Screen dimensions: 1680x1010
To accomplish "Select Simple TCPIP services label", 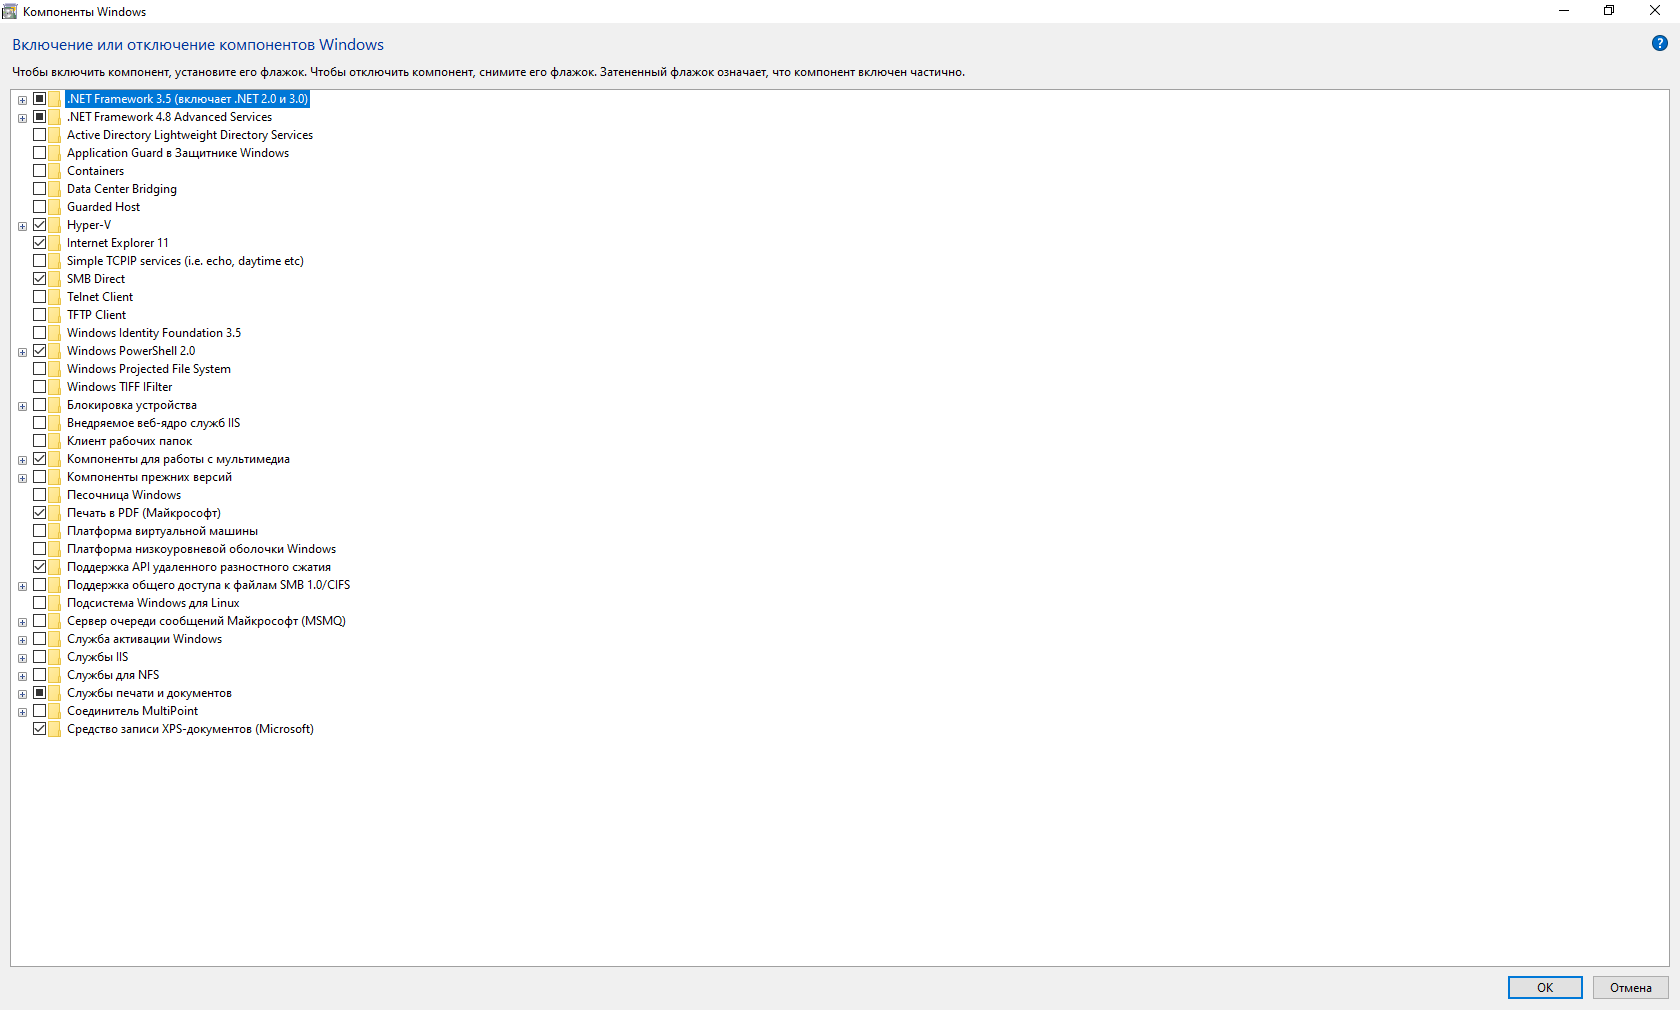I will tap(185, 261).
